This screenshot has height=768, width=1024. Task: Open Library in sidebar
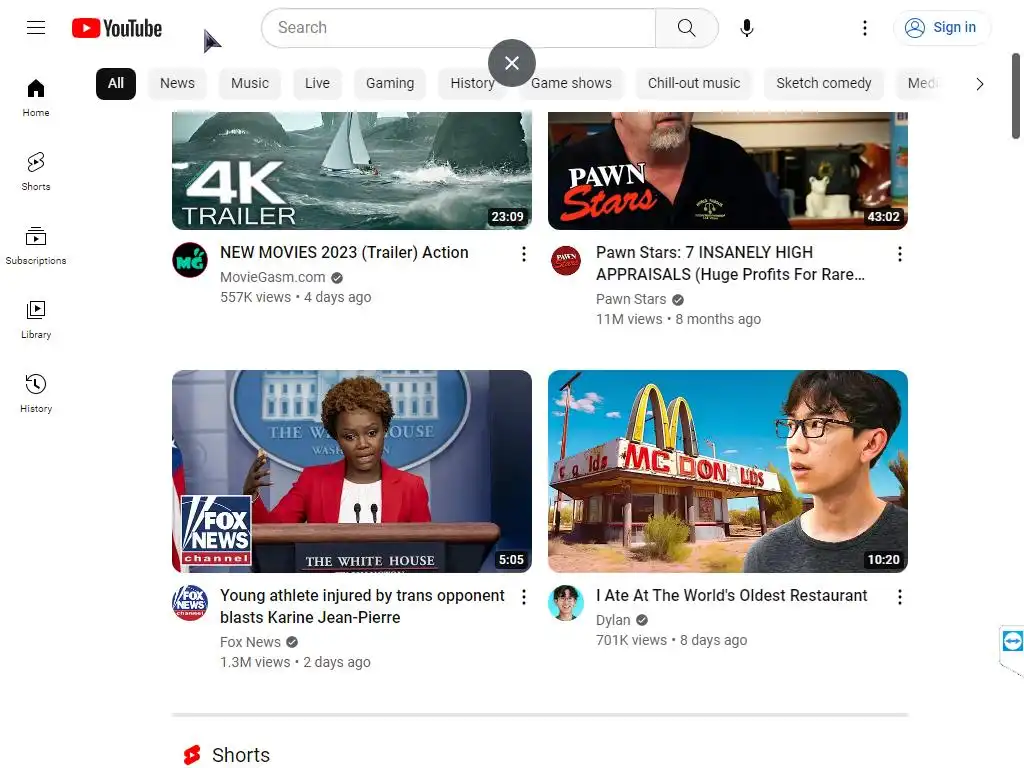point(36,320)
